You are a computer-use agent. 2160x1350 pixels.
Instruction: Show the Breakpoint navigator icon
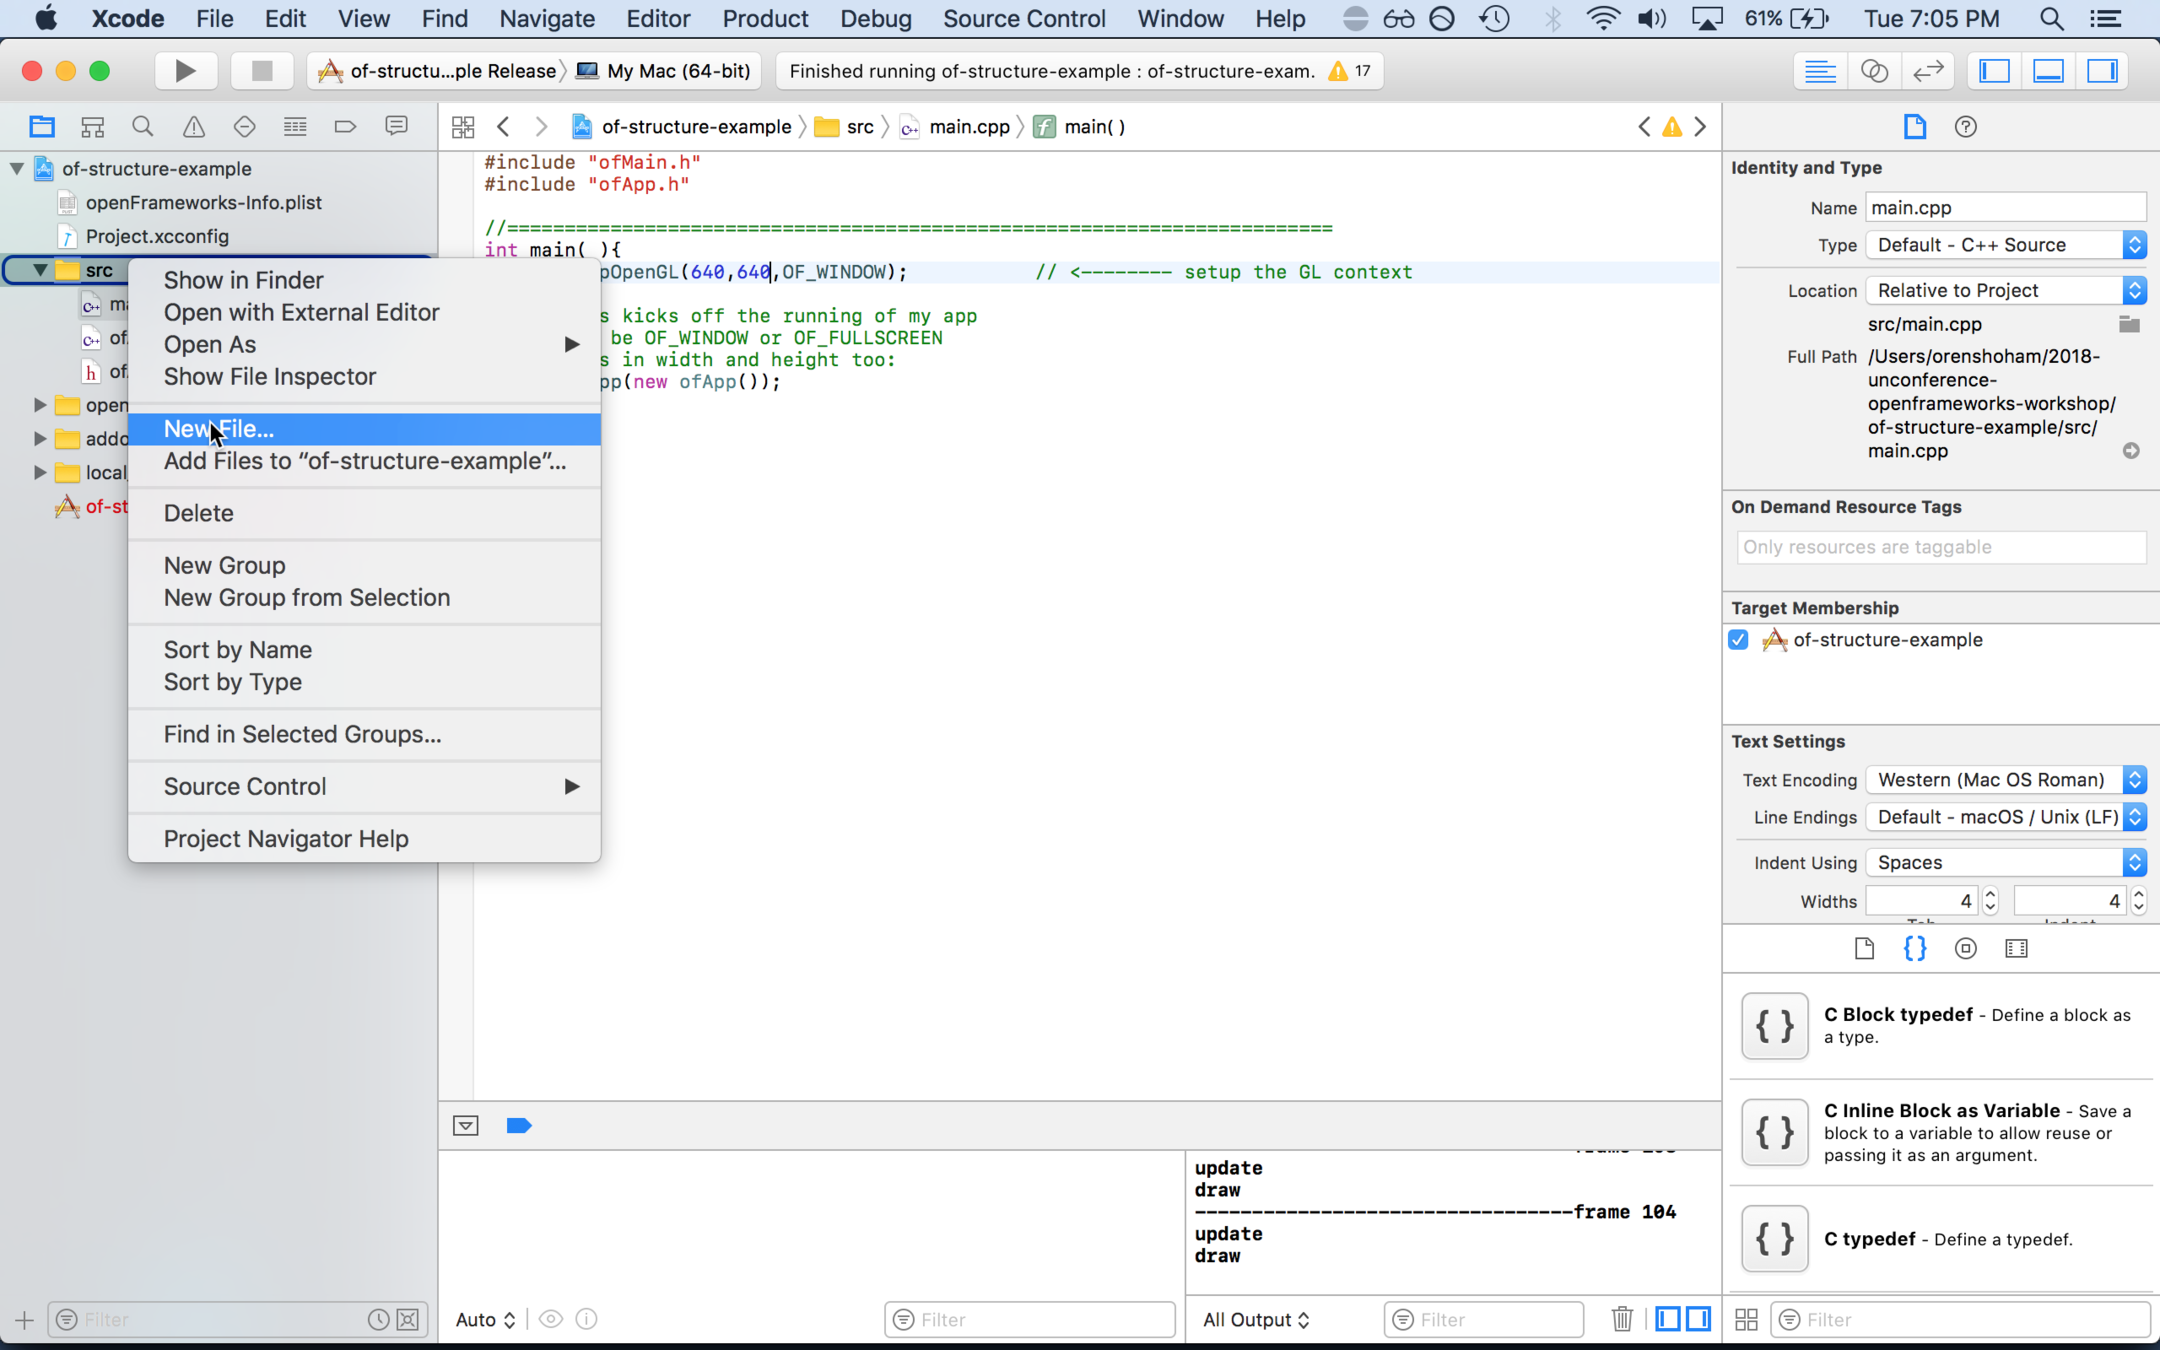(x=345, y=127)
